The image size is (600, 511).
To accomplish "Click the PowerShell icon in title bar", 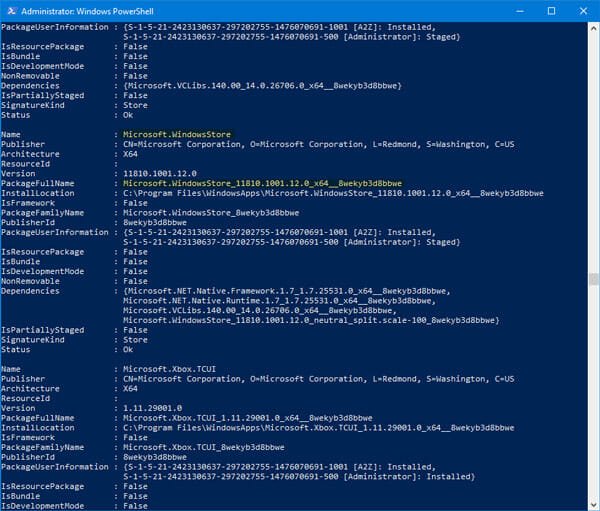I will 11,11.
